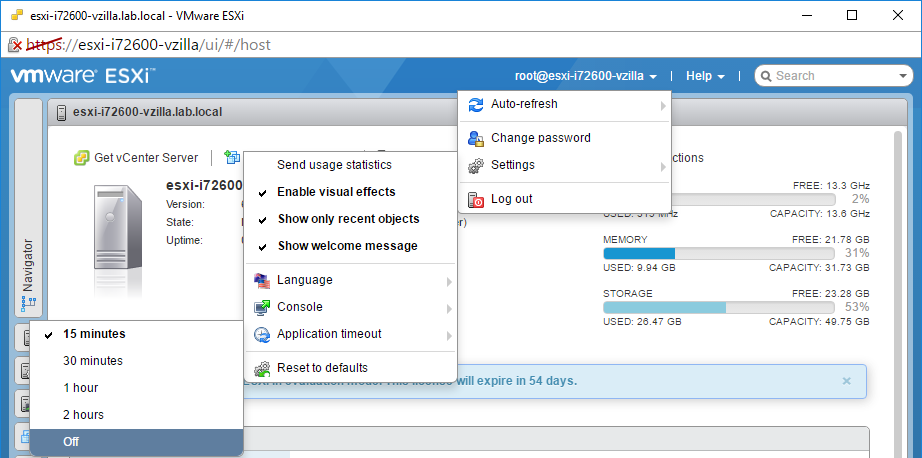Expand Language submenu arrow

(449, 282)
